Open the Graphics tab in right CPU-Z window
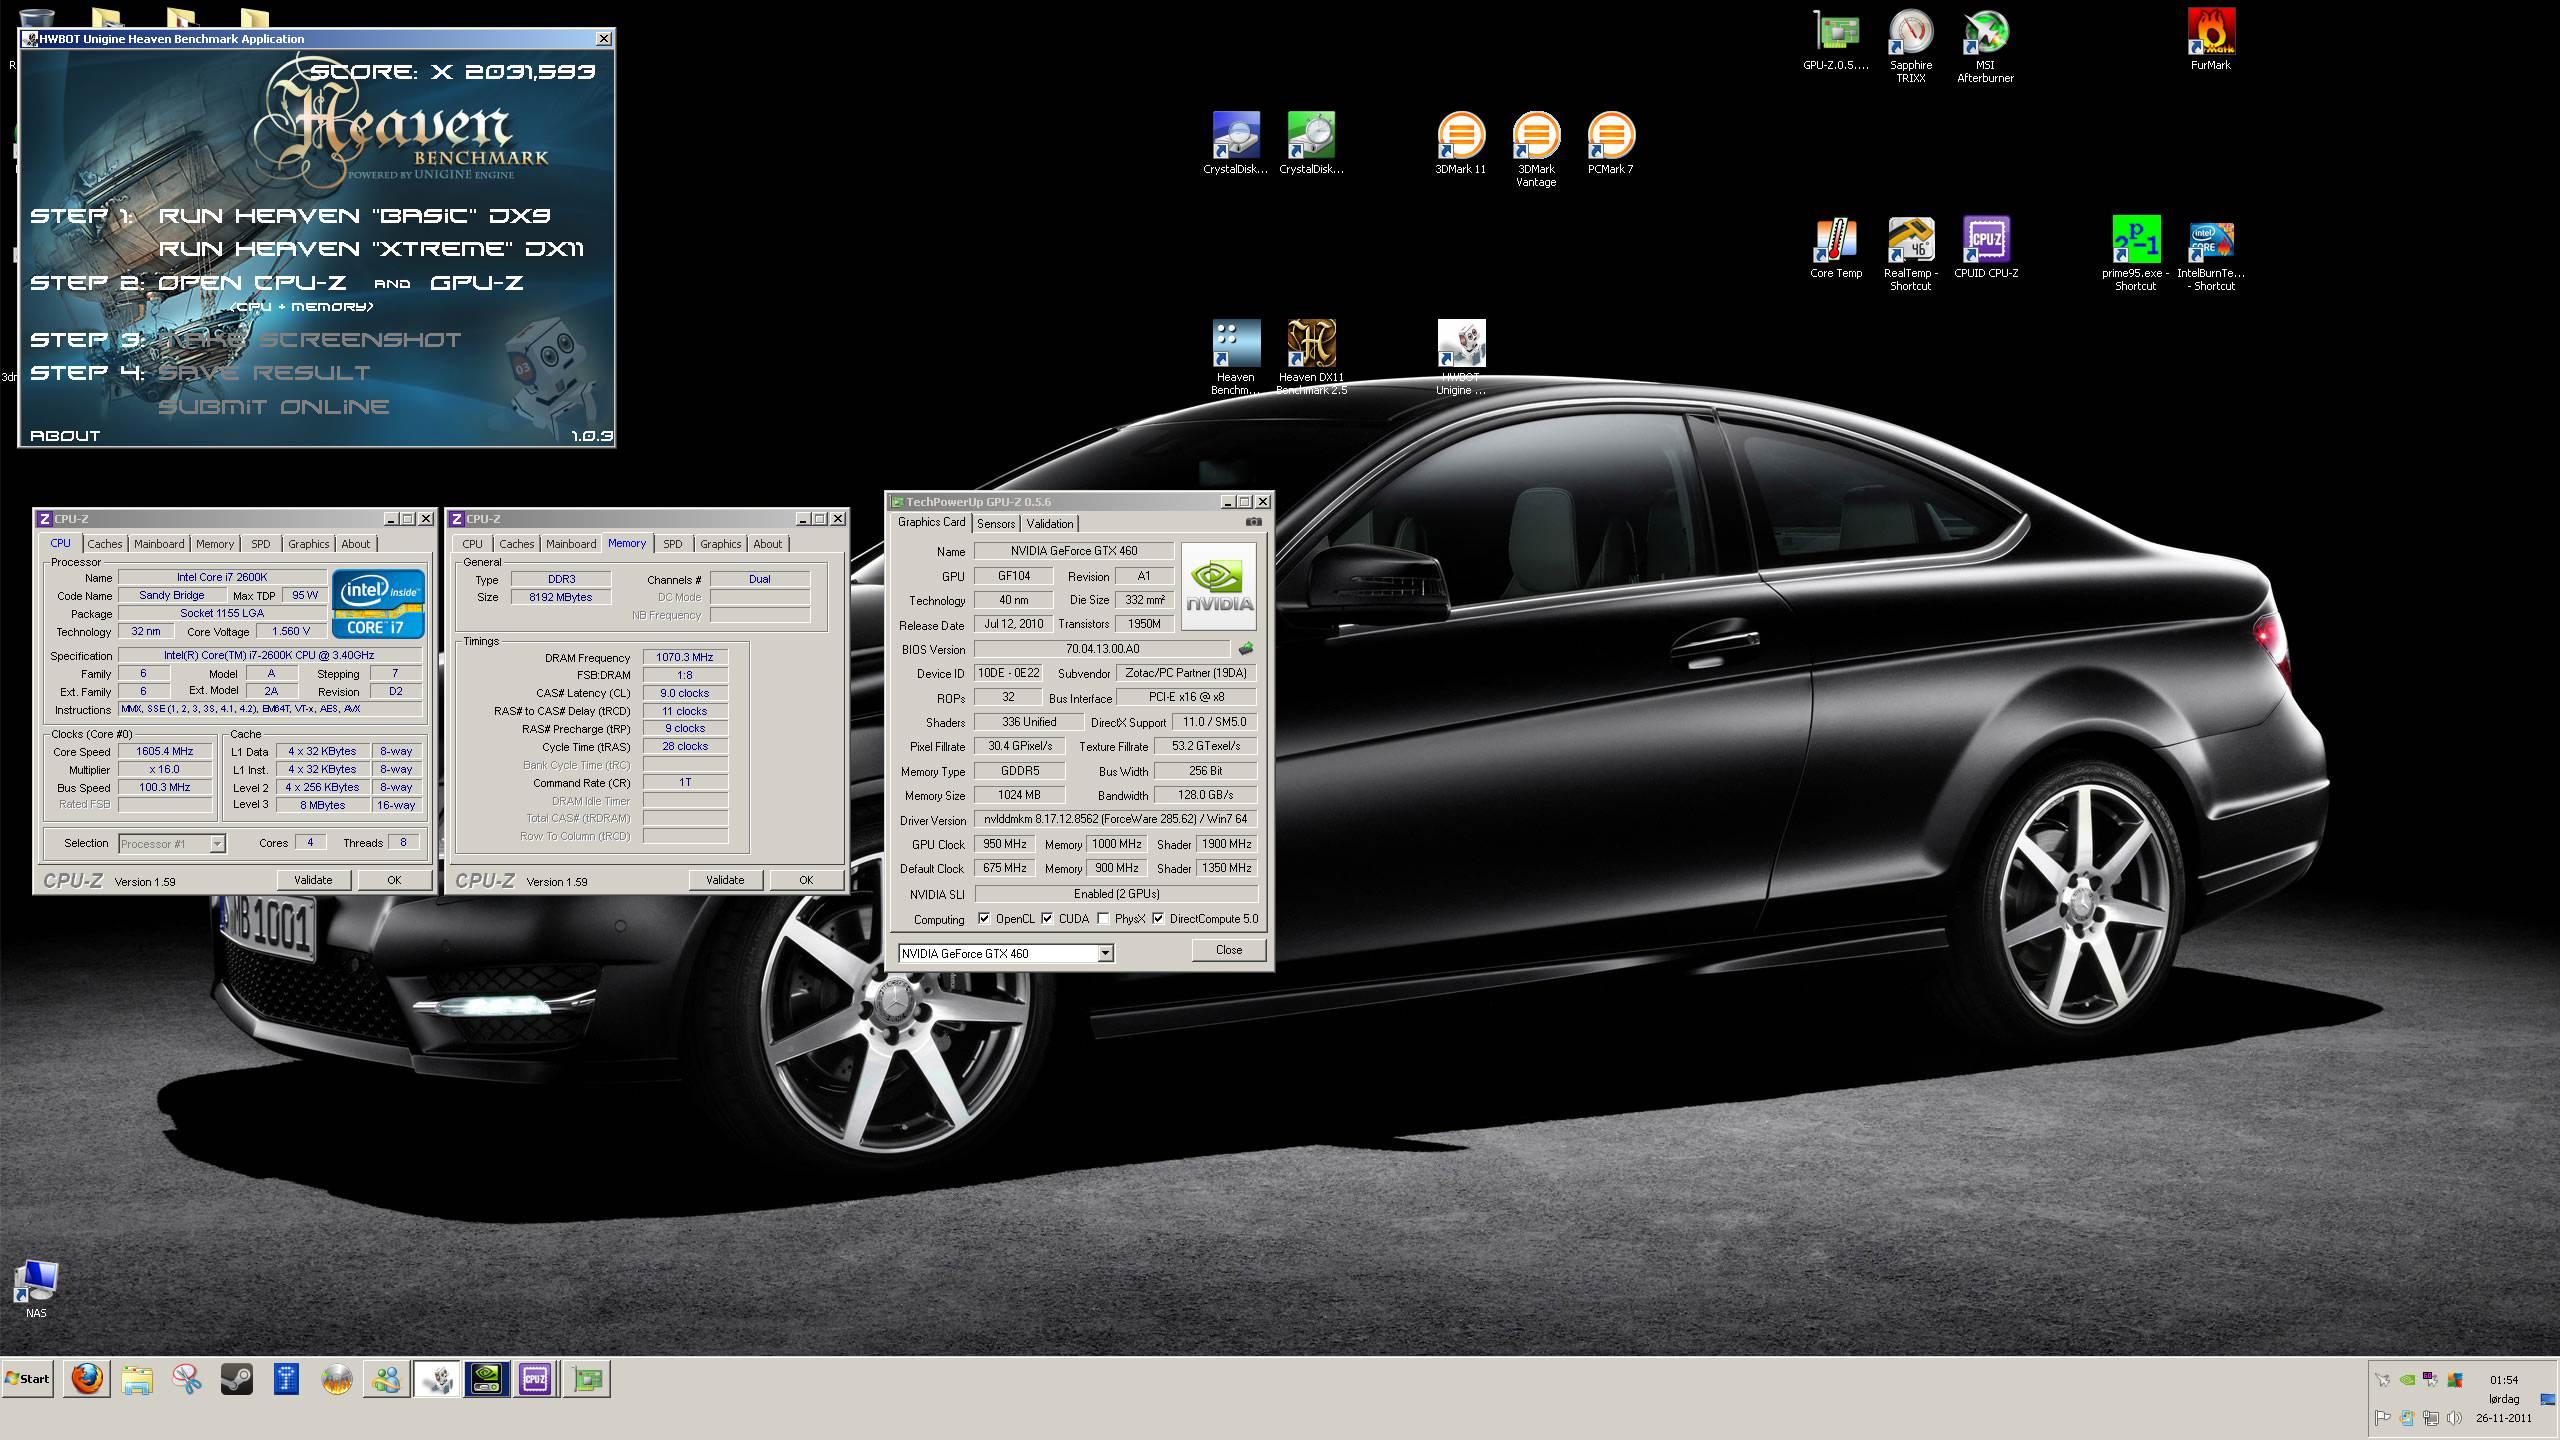2560x1440 pixels. click(x=720, y=544)
